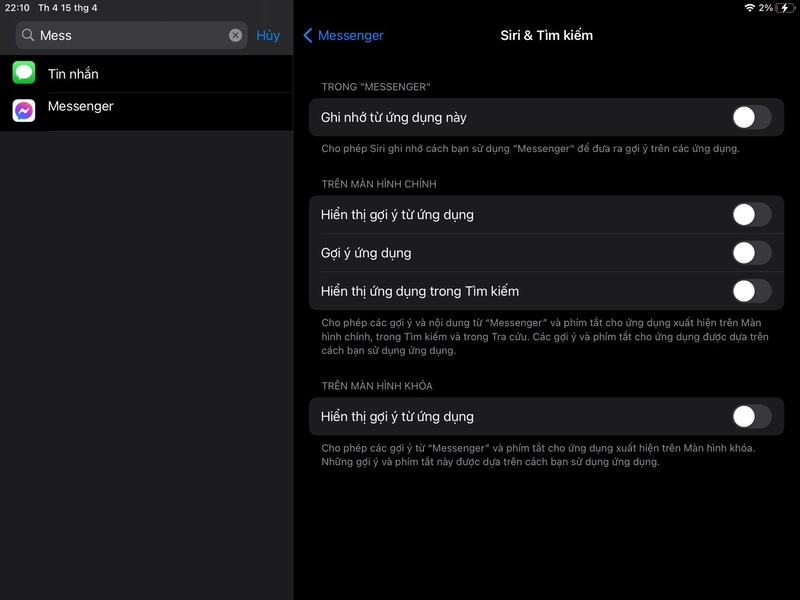
Task: Select the Tin nhắn search result label
Action: tap(73, 74)
